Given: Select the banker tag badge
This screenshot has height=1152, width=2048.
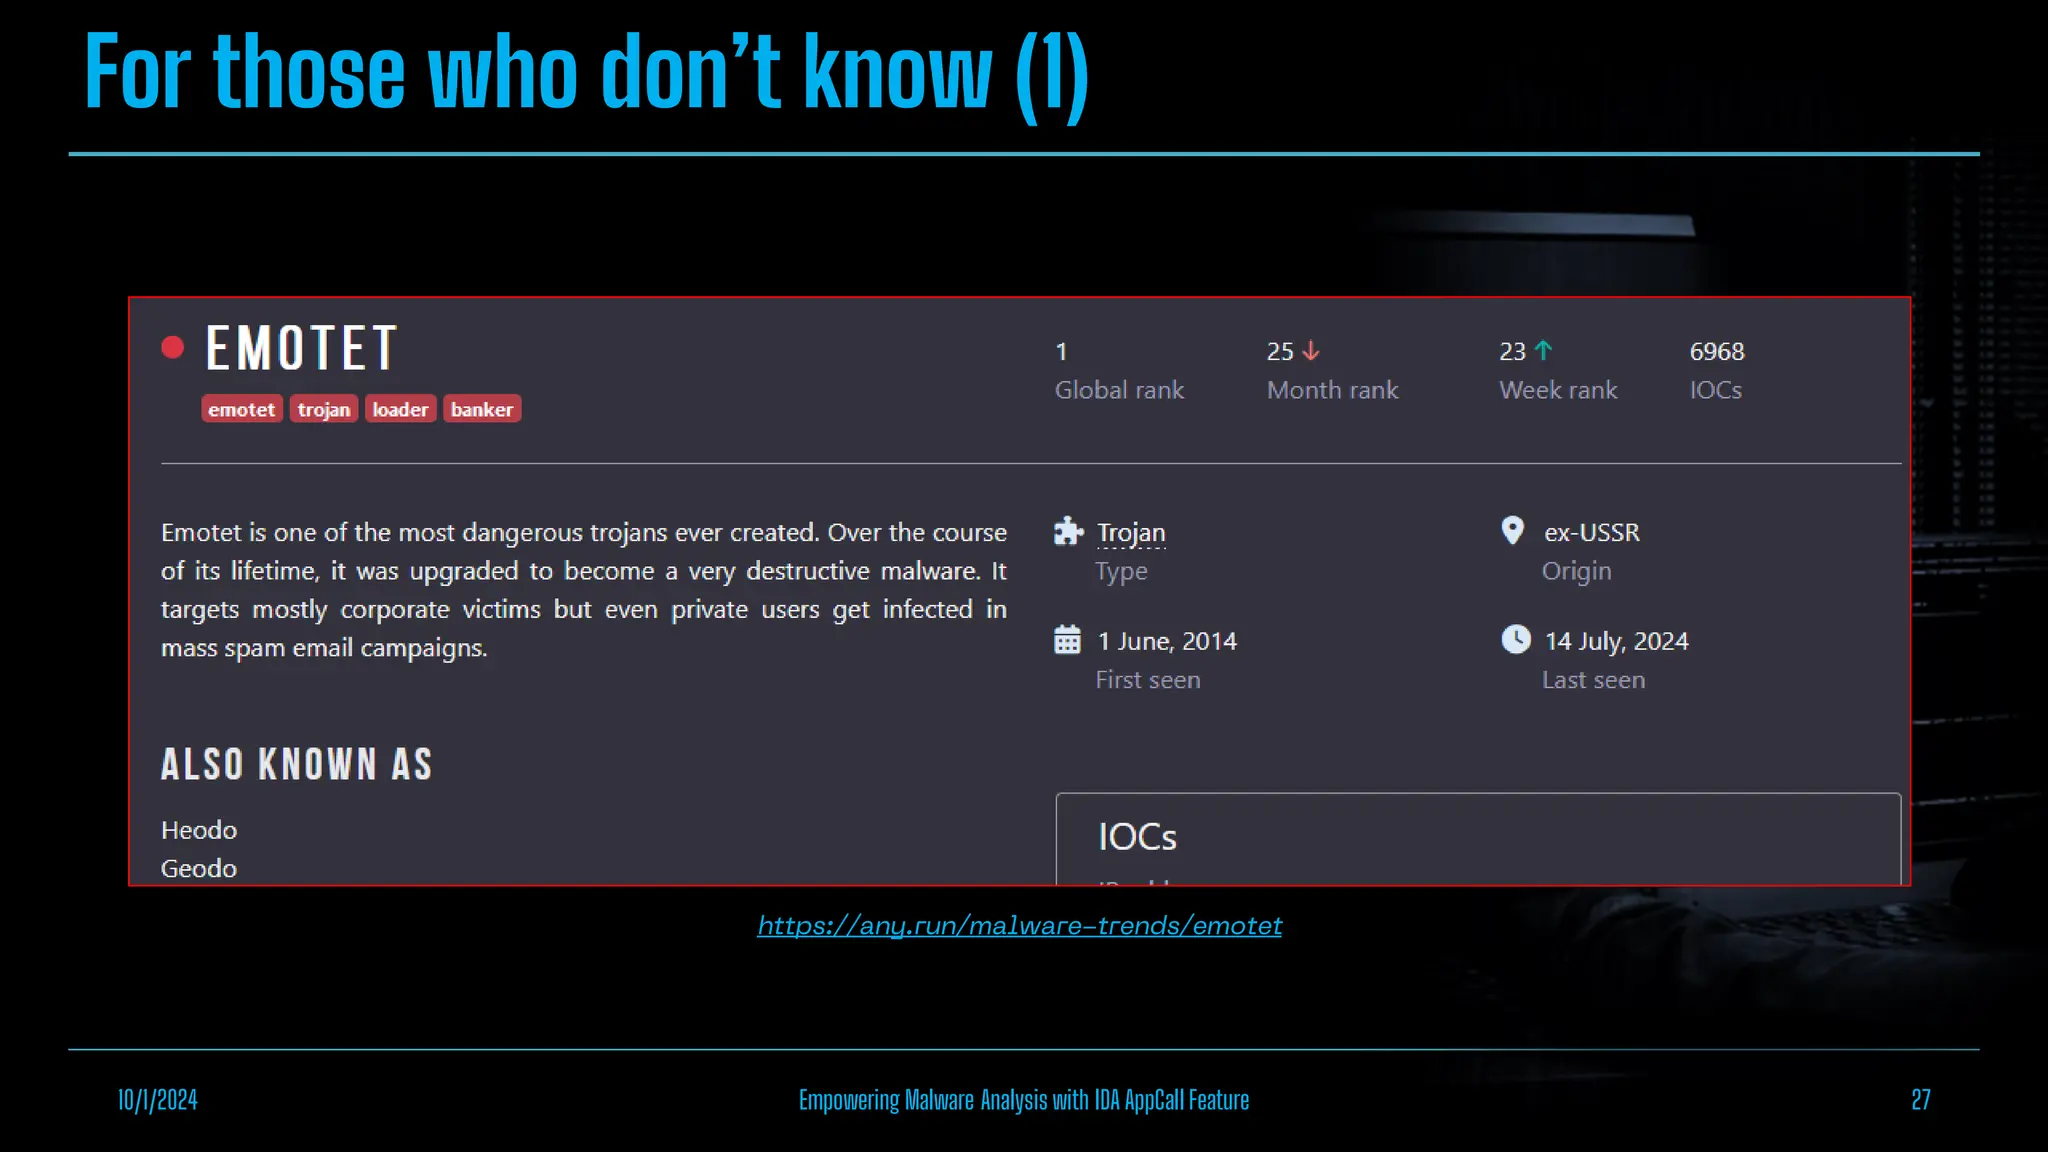Looking at the screenshot, I should (482, 409).
